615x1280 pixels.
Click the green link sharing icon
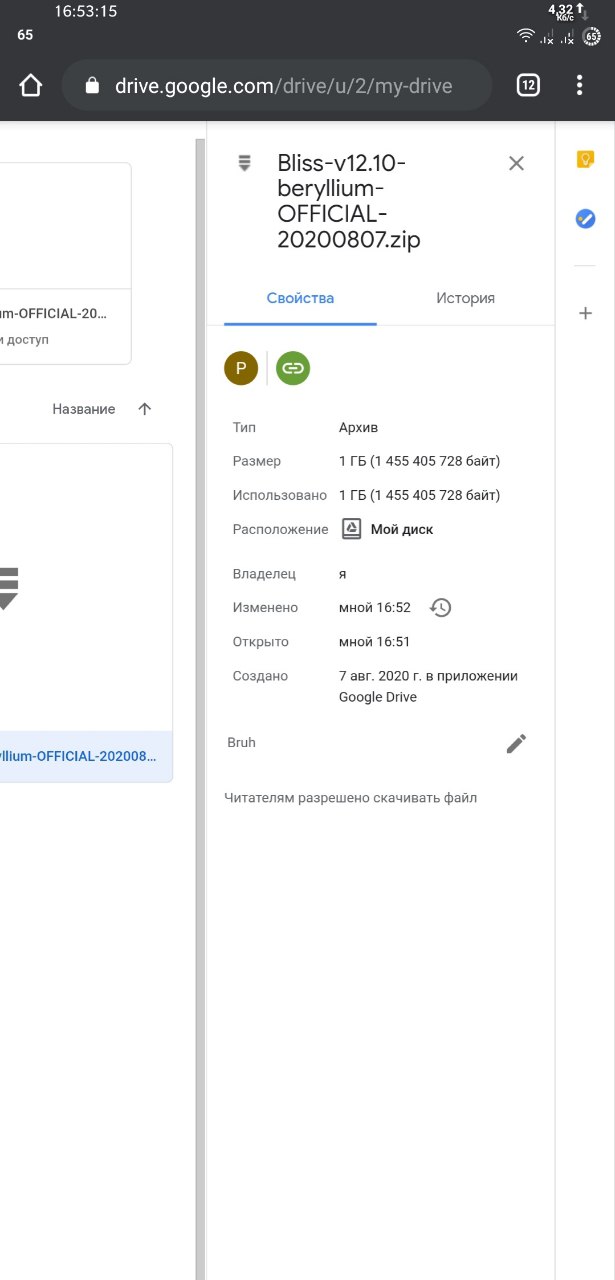click(293, 368)
